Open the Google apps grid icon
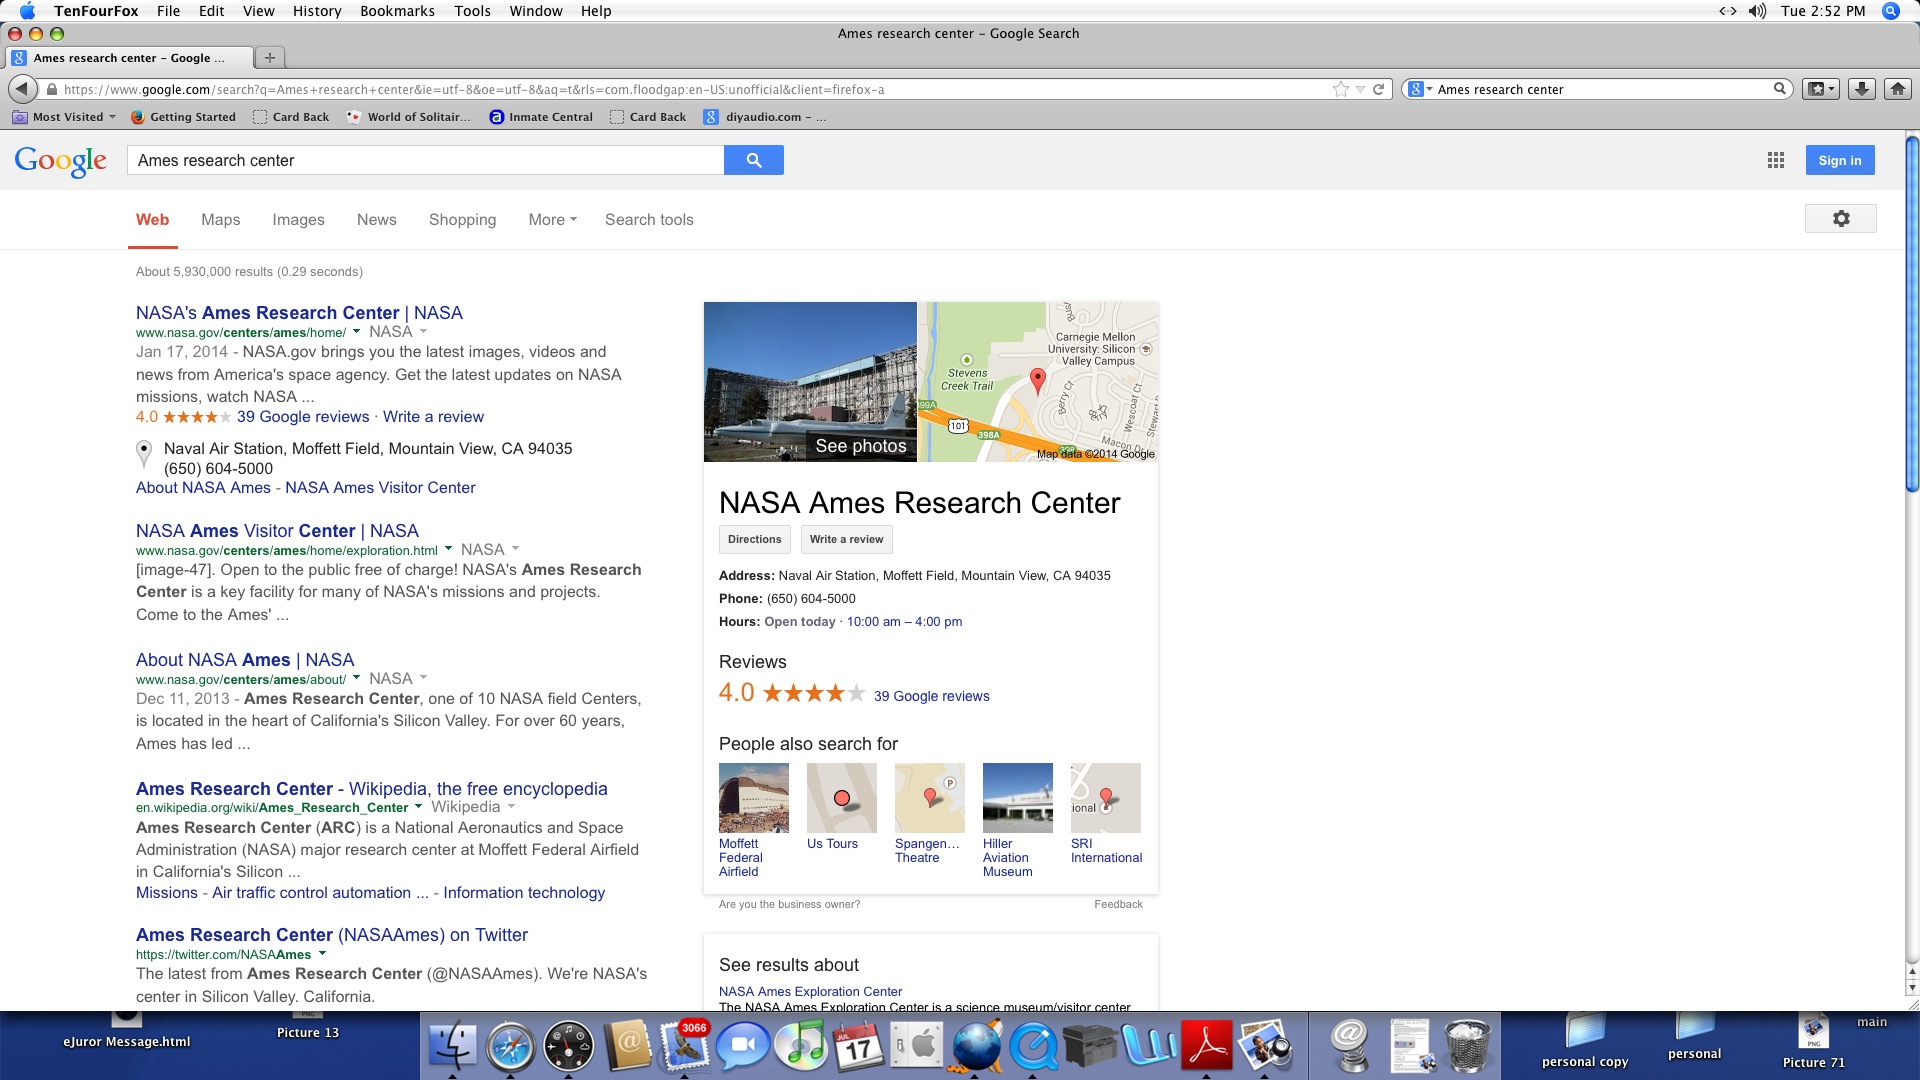The height and width of the screenshot is (1080, 1920). tap(1775, 160)
